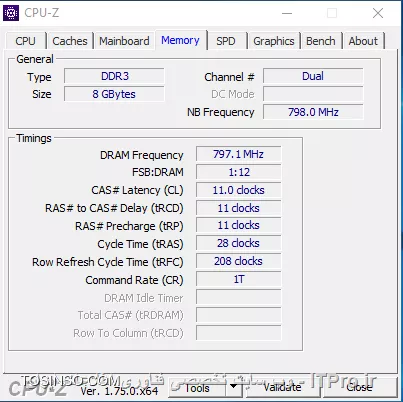Select the Mainboard tab
Viewport: 403px width, 402px height.
pos(124,41)
